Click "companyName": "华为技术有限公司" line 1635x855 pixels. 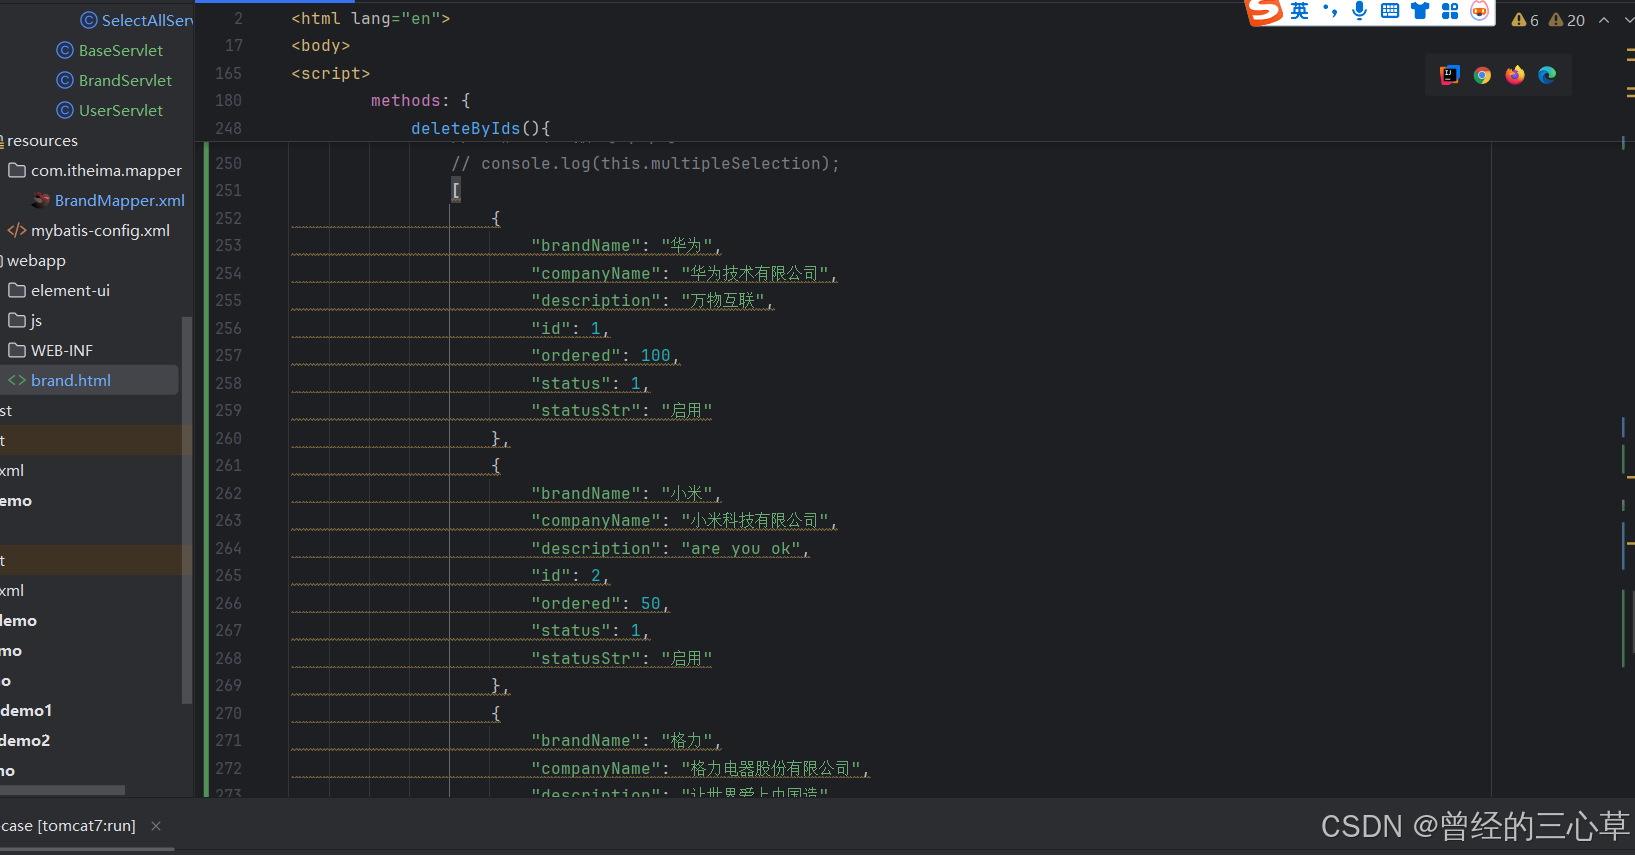tap(684, 273)
